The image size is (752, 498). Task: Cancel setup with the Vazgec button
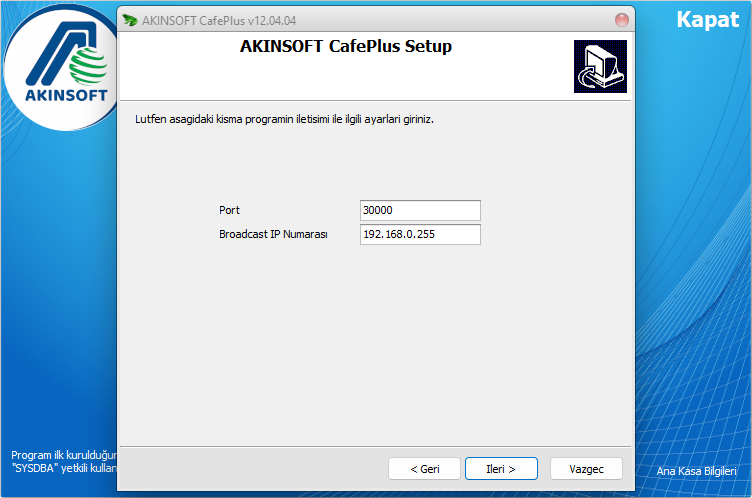[x=586, y=468]
